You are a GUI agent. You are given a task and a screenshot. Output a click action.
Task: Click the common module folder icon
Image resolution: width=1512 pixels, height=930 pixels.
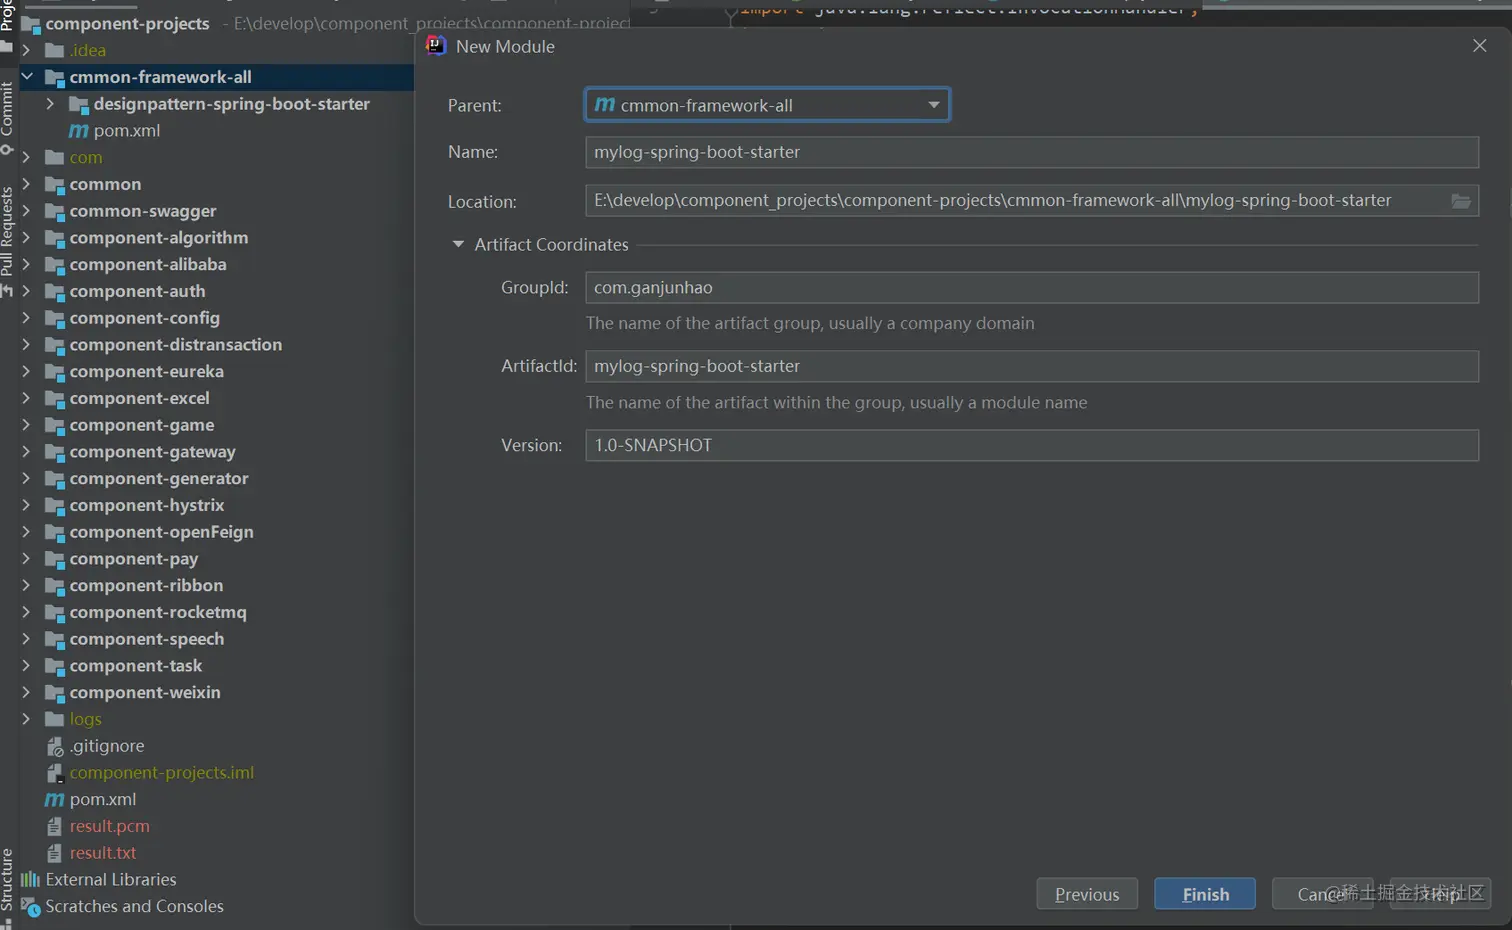pyautogui.click(x=55, y=185)
